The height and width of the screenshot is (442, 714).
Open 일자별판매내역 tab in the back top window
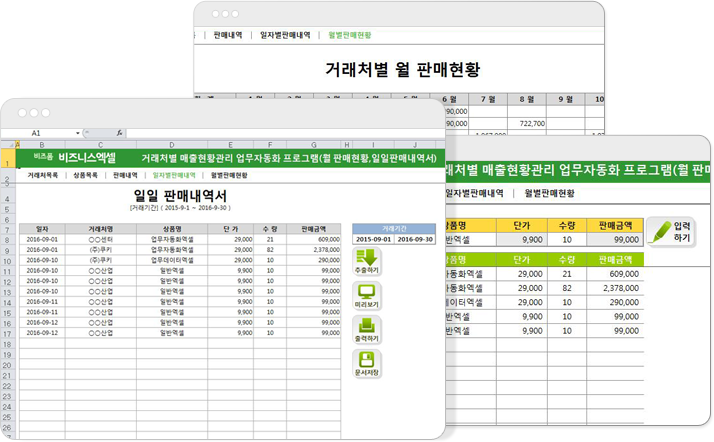pos(285,35)
